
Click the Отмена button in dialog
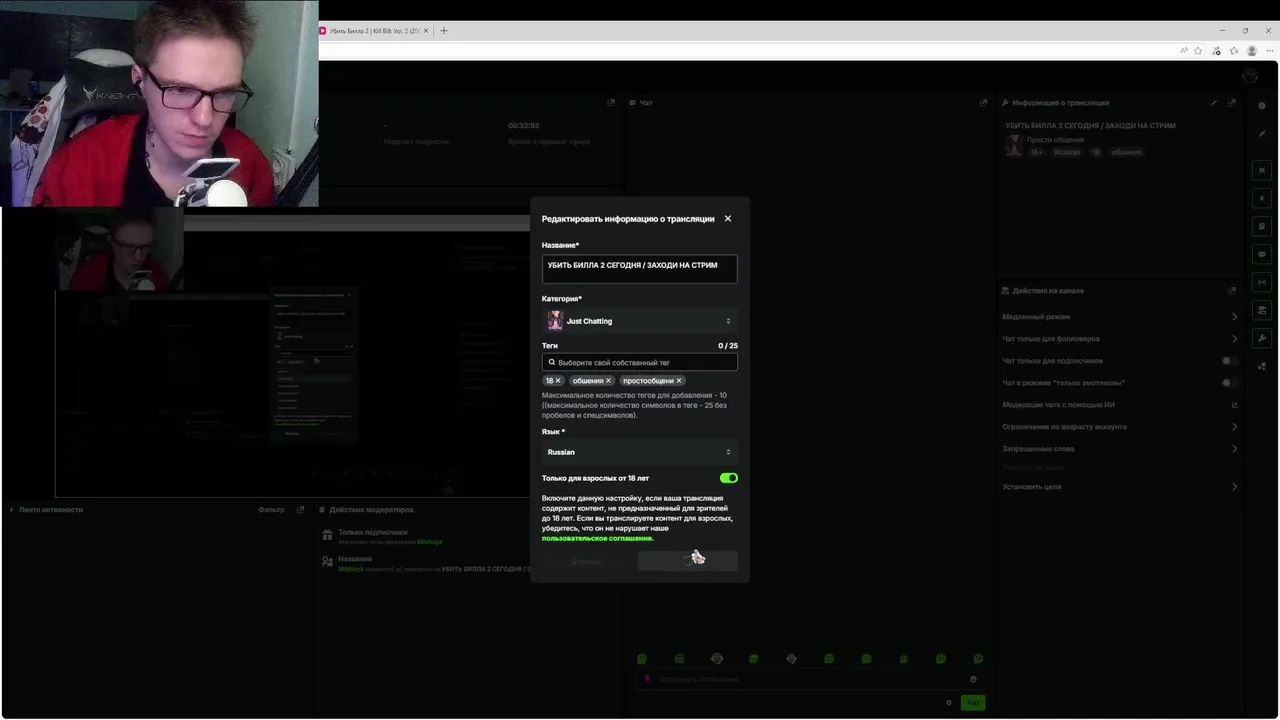586,562
